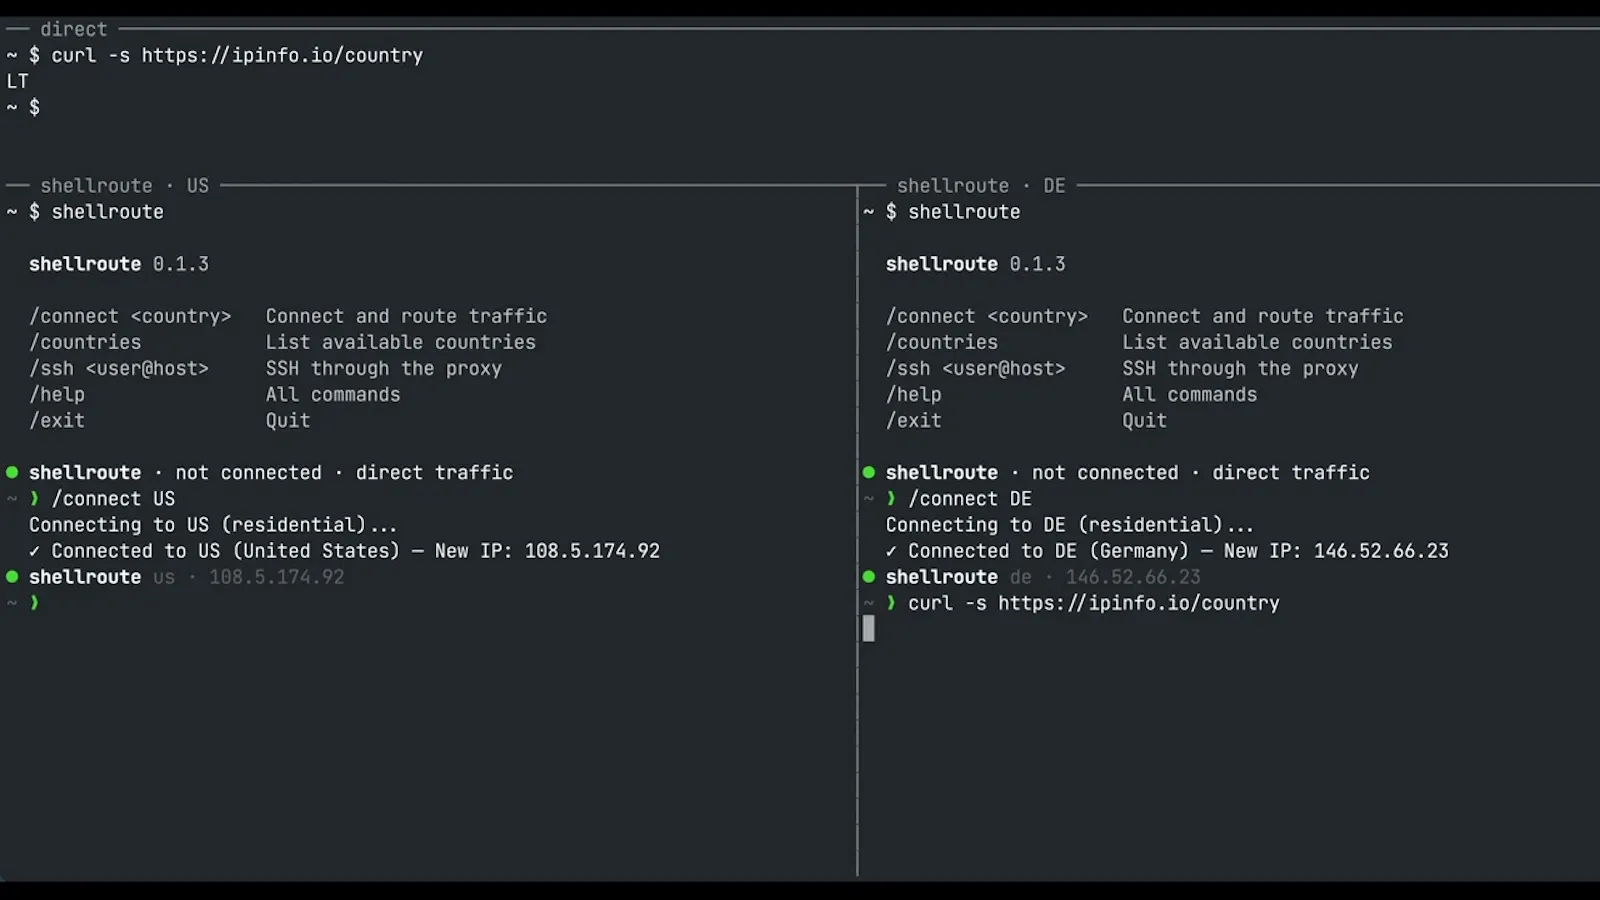Click the empty prompt in US pane
The width and height of the screenshot is (1600, 900).
[23, 603]
